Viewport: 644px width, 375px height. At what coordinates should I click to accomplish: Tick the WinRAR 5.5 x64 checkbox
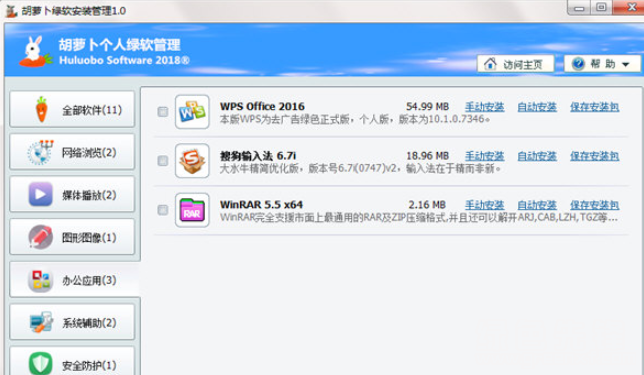(x=163, y=210)
